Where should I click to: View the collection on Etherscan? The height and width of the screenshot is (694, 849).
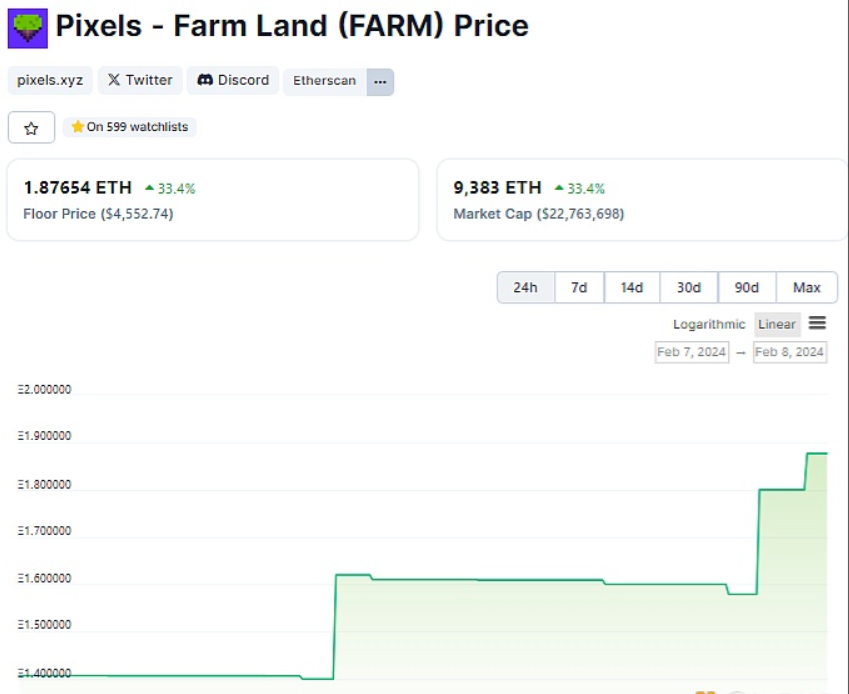tap(323, 80)
